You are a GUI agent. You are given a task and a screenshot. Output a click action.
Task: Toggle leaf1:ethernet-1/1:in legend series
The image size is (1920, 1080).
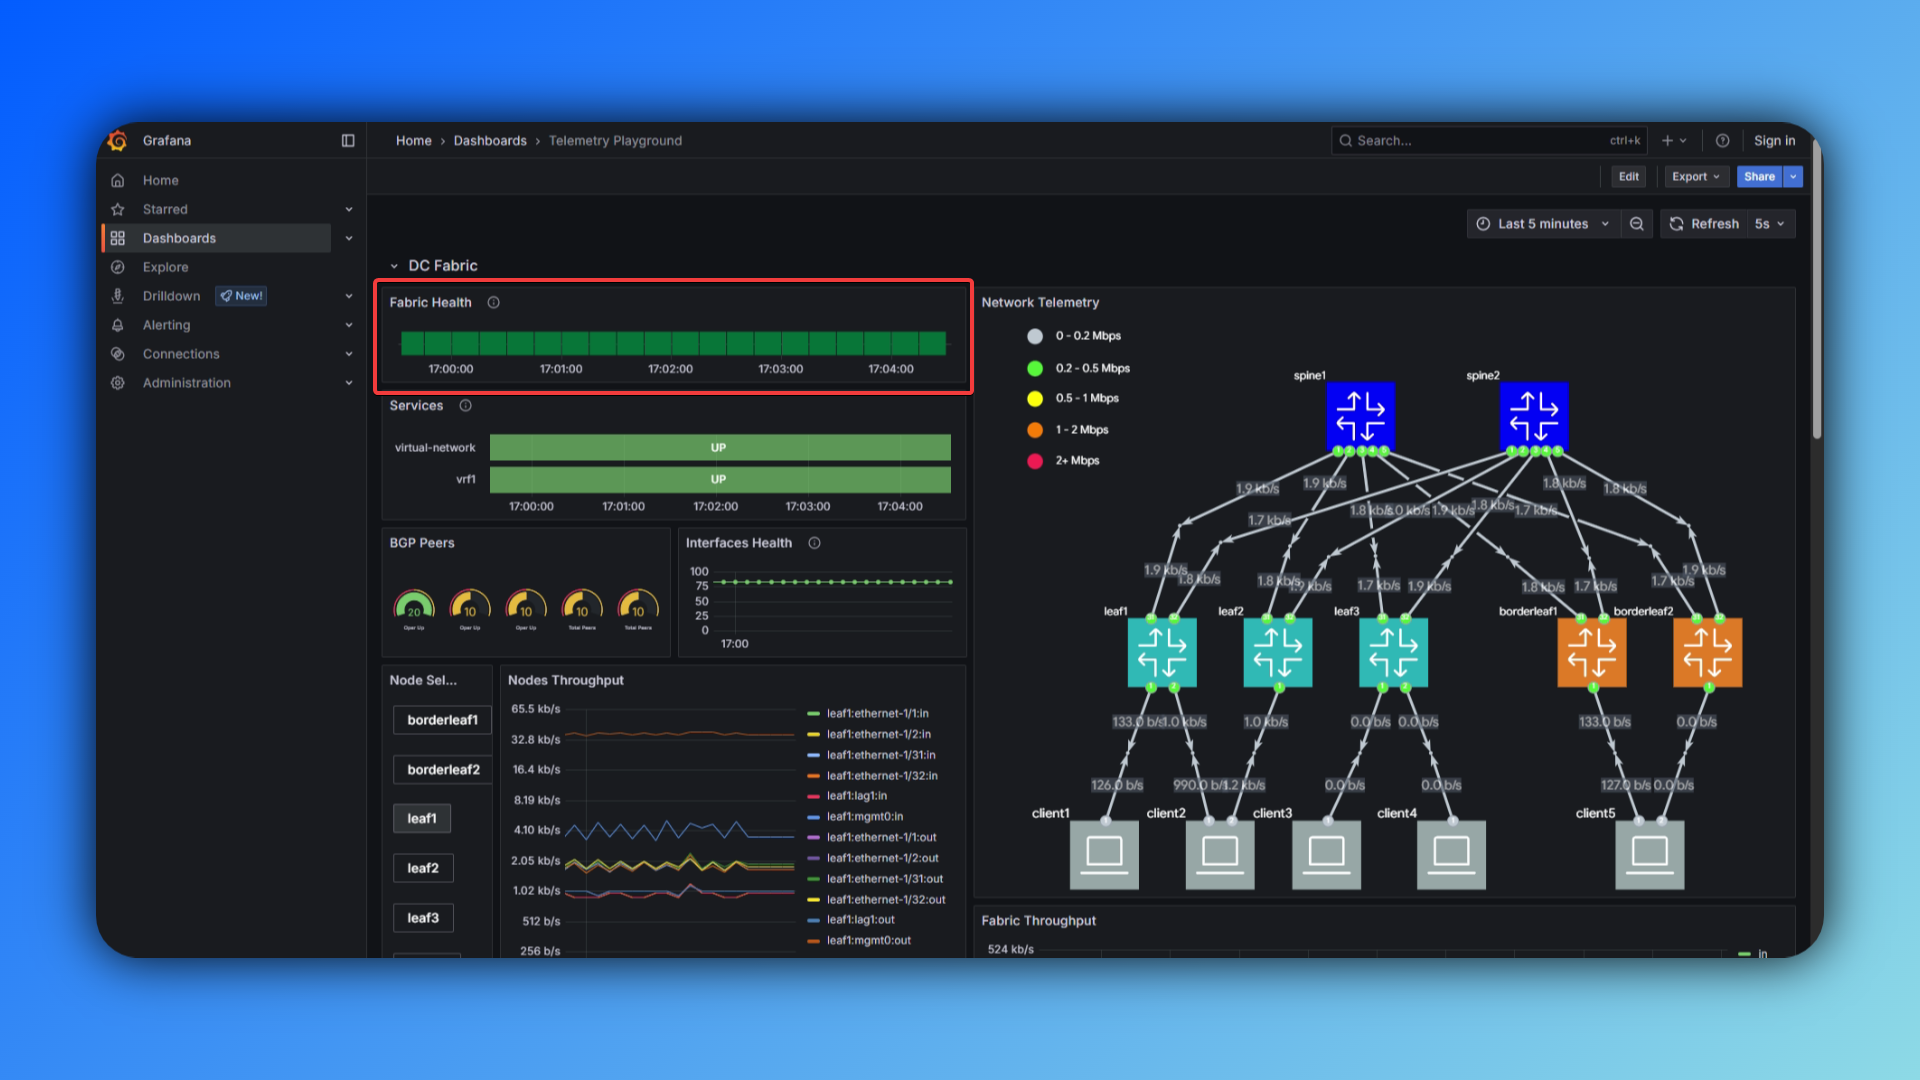click(x=877, y=714)
